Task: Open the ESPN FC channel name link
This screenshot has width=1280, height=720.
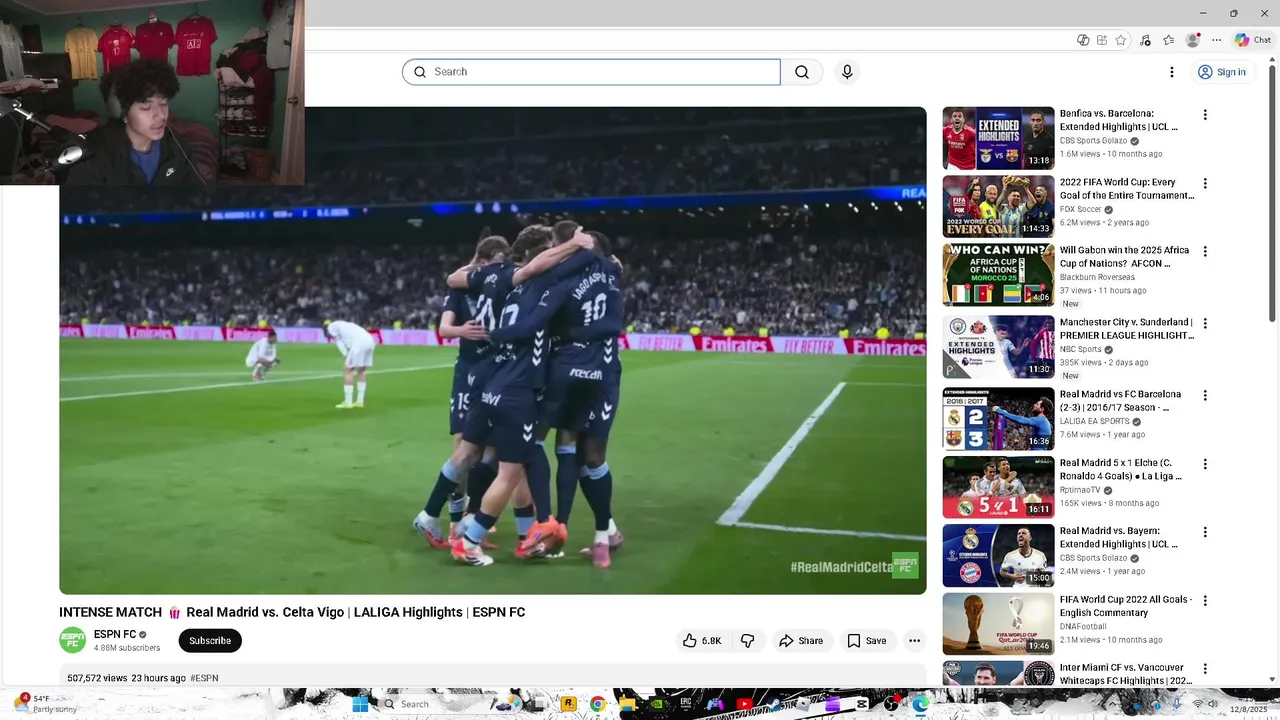Action: [115, 634]
